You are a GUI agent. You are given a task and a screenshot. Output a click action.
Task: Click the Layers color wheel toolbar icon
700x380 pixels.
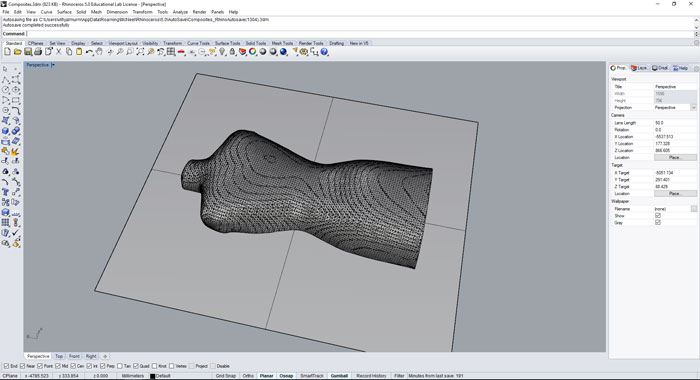[x=253, y=52]
